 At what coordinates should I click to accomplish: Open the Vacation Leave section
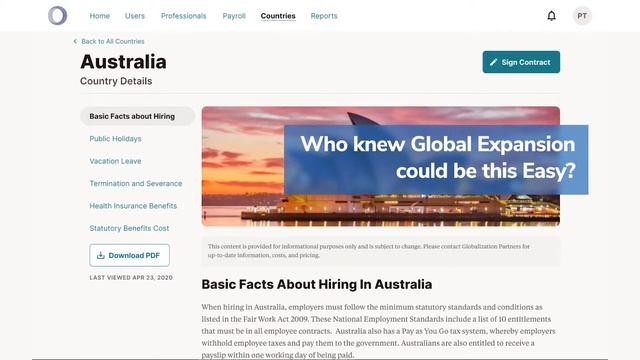click(x=116, y=161)
